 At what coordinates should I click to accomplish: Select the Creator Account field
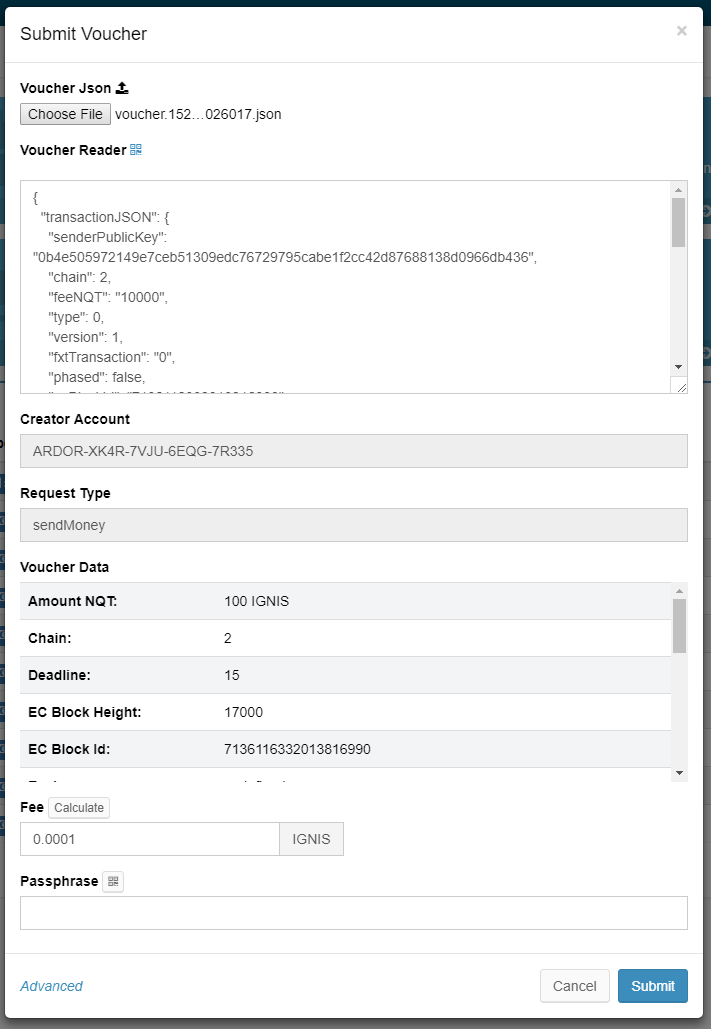pyautogui.click(x=353, y=451)
